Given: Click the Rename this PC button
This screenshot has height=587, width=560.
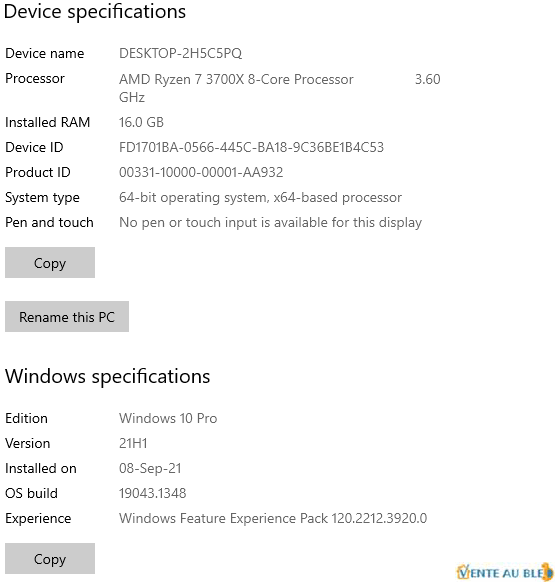Looking at the screenshot, I should pos(67,316).
